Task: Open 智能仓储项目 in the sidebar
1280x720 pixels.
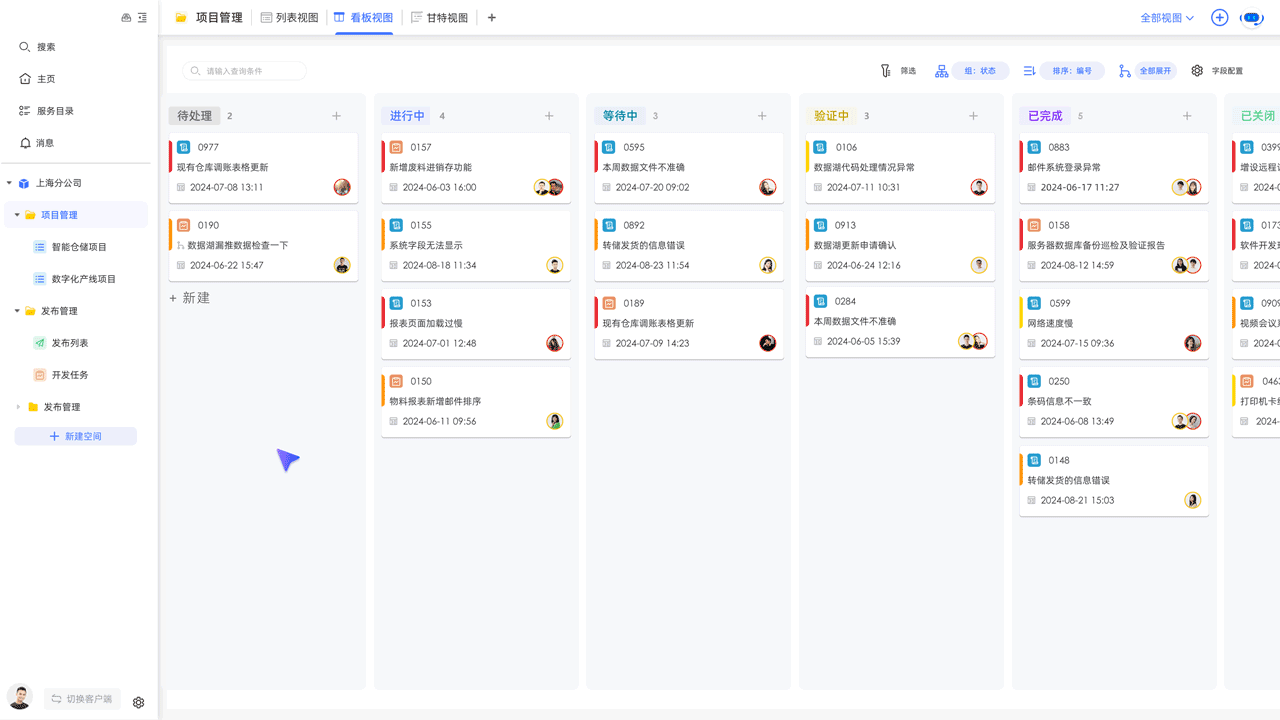Action: click(79, 247)
